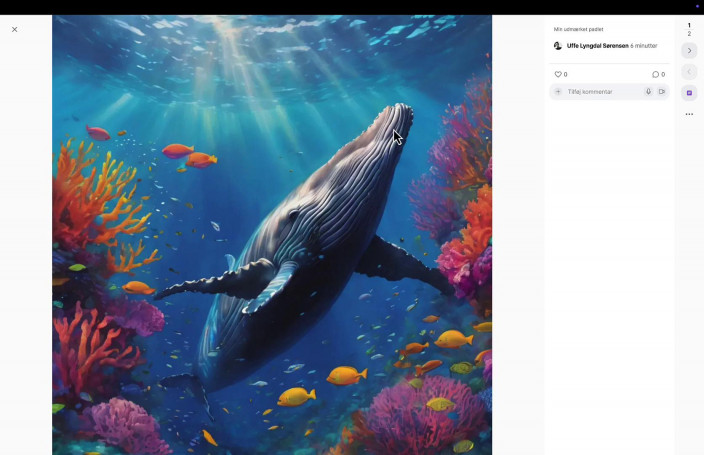Click the '6 minutter' timestamp
Image resolution: width=704 pixels, height=455 pixels.
pos(644,46)
